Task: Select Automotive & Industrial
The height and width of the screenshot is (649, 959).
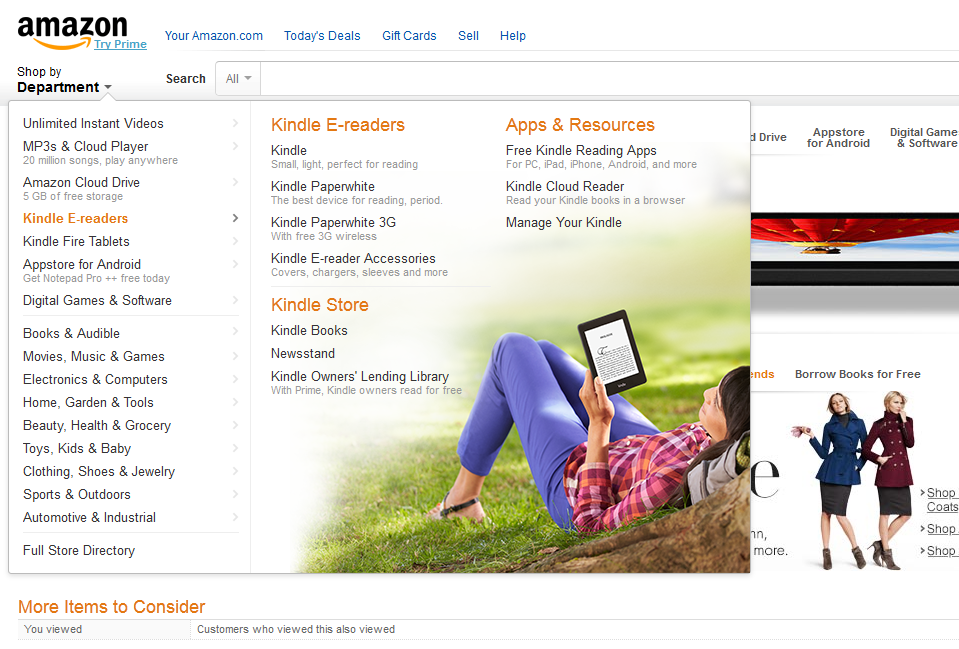Action: pyautogui.click(x=89, y=518)
